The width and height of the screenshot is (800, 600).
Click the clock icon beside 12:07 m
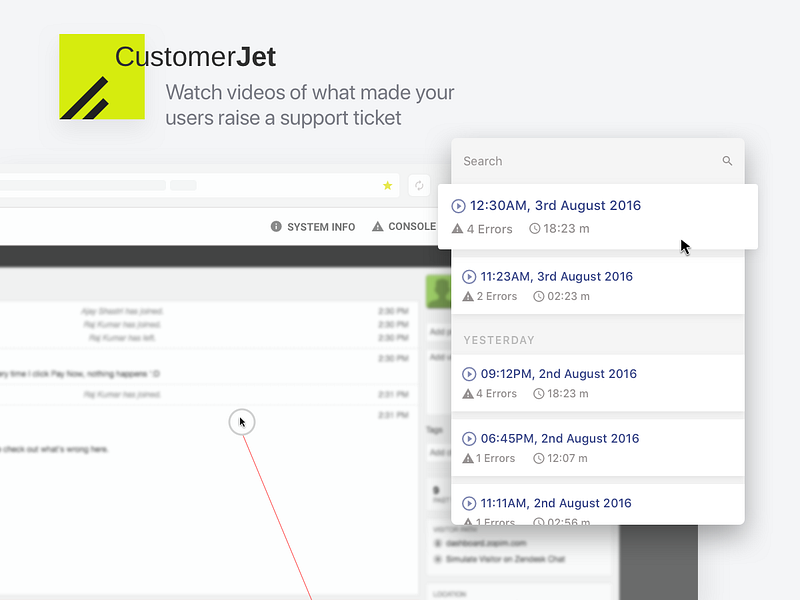click(539, 459)
